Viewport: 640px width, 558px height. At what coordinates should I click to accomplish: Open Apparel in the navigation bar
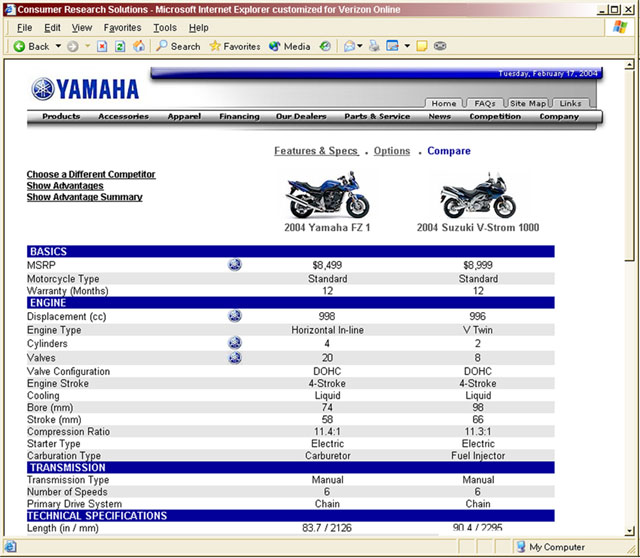184,116
